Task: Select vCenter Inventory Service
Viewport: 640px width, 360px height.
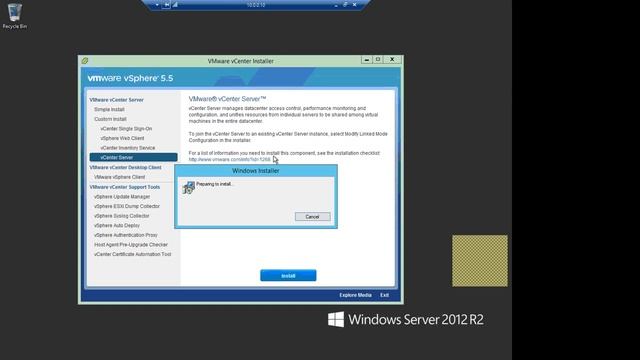Action: [x=128, y=148]
